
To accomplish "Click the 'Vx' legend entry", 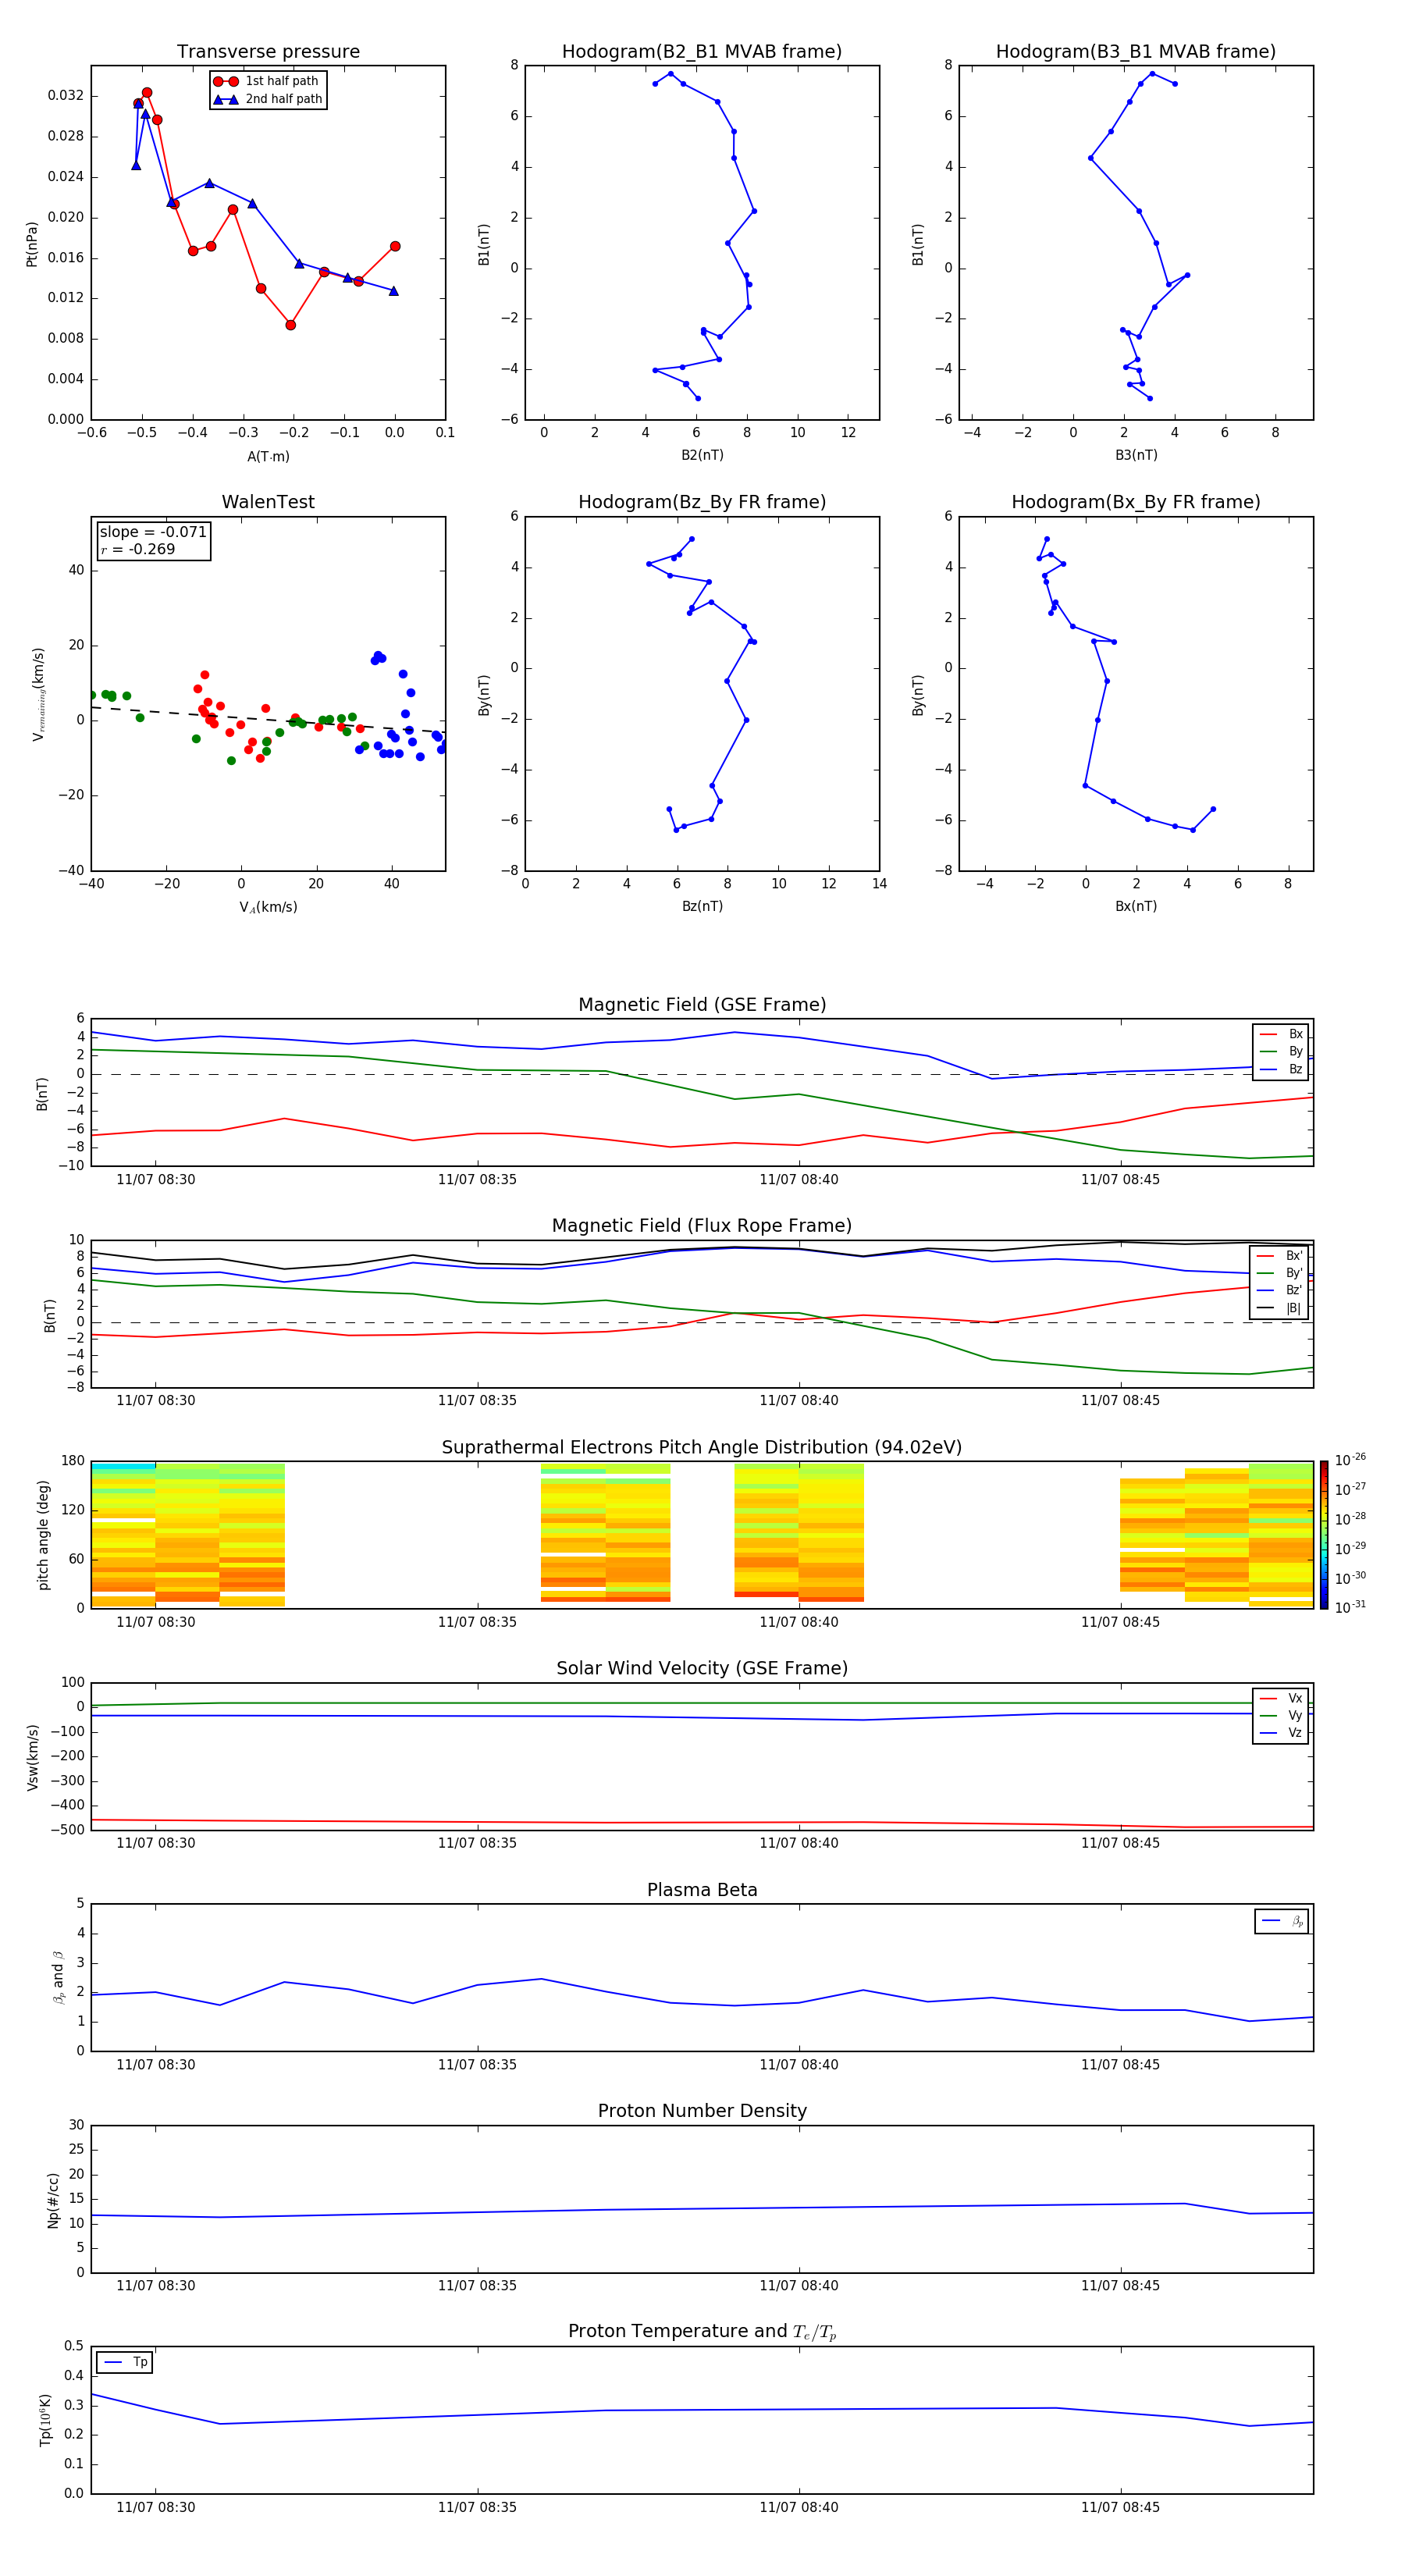I will (1281, 1698).
